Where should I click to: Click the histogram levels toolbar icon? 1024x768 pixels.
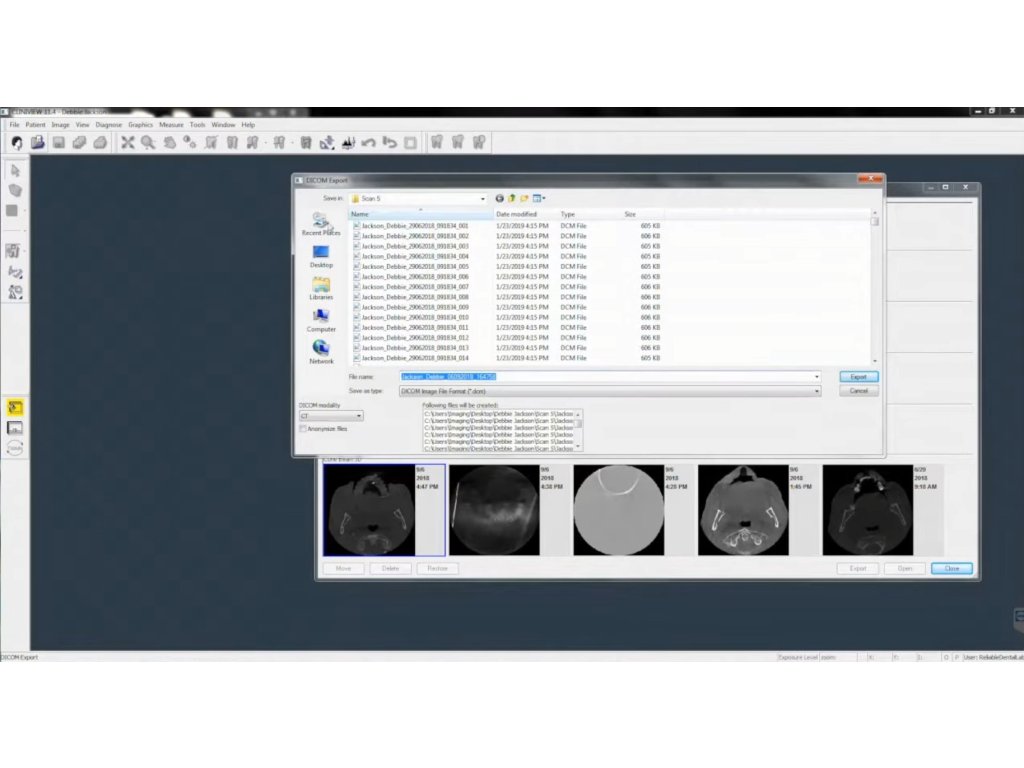coord(348,142)
